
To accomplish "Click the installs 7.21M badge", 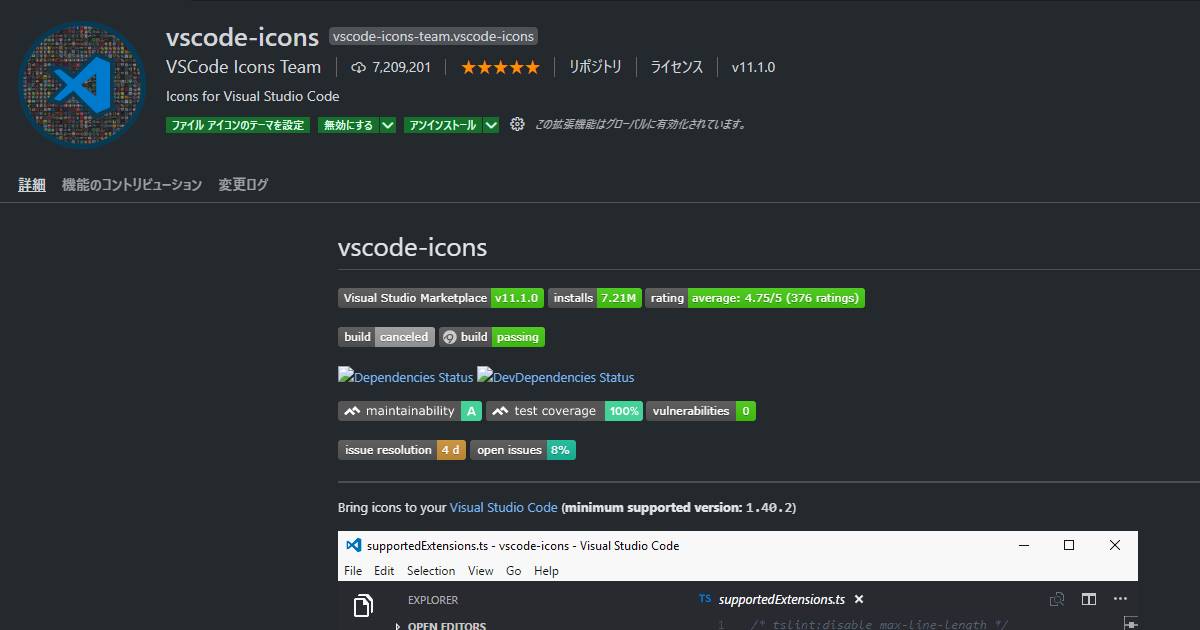I will click(x=595, y=298).
